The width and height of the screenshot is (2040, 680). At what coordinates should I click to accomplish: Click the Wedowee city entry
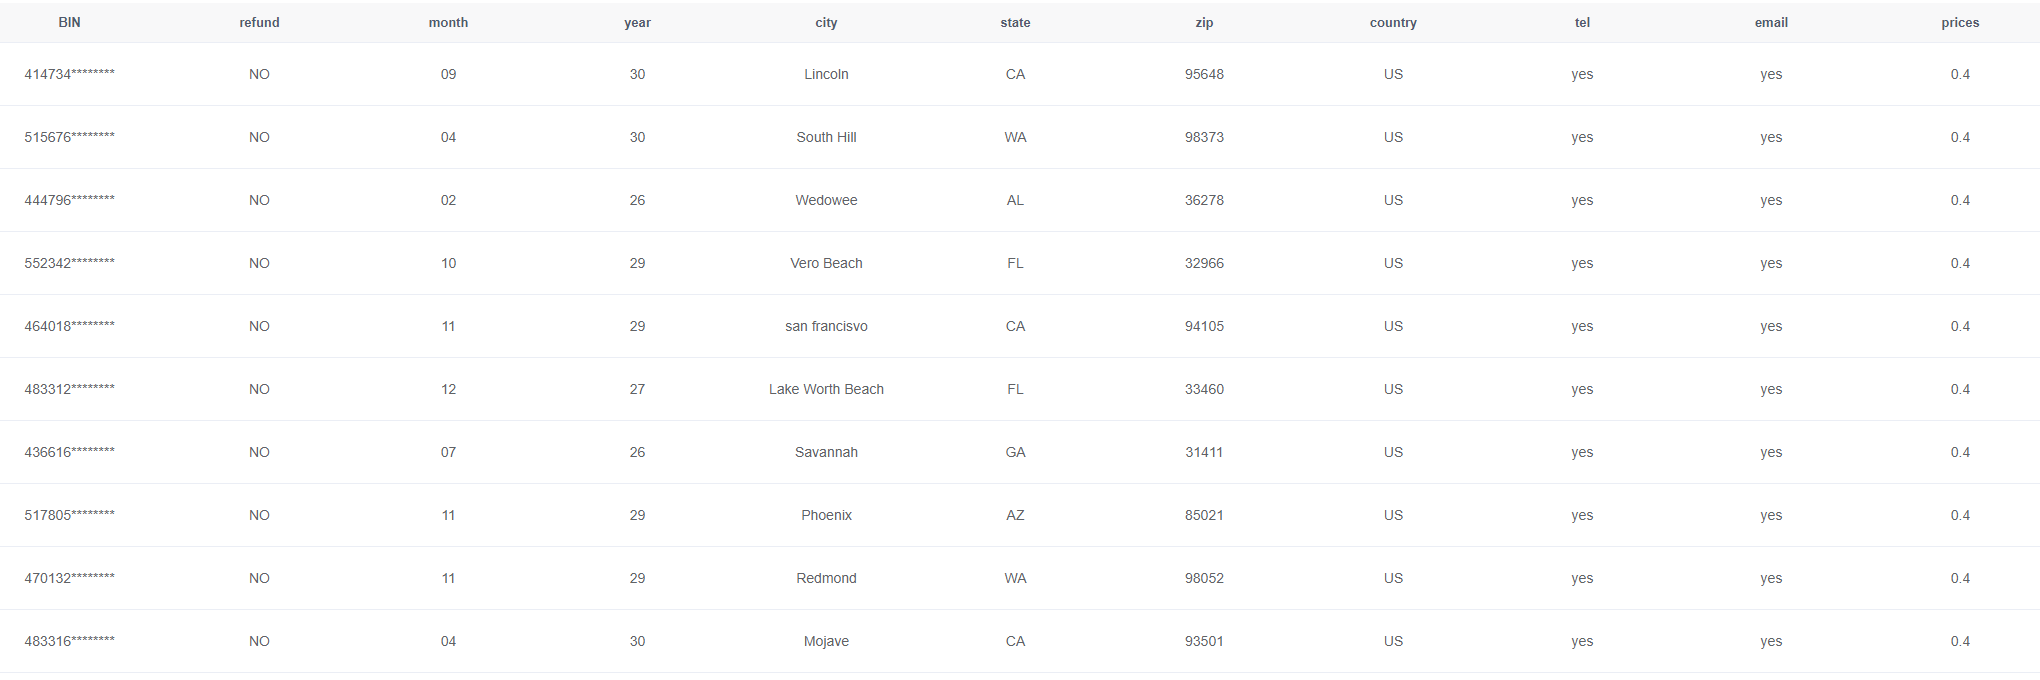[x=826, y=200]
